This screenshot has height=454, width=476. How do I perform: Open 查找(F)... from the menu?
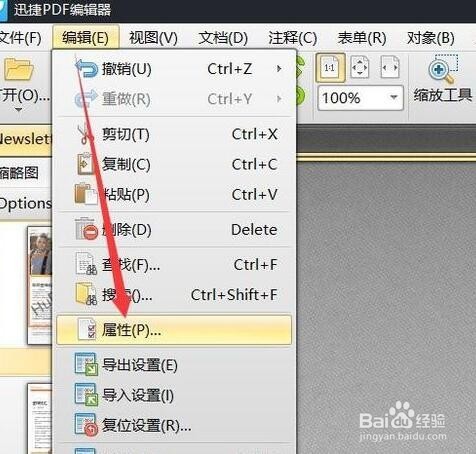(175, 265)
